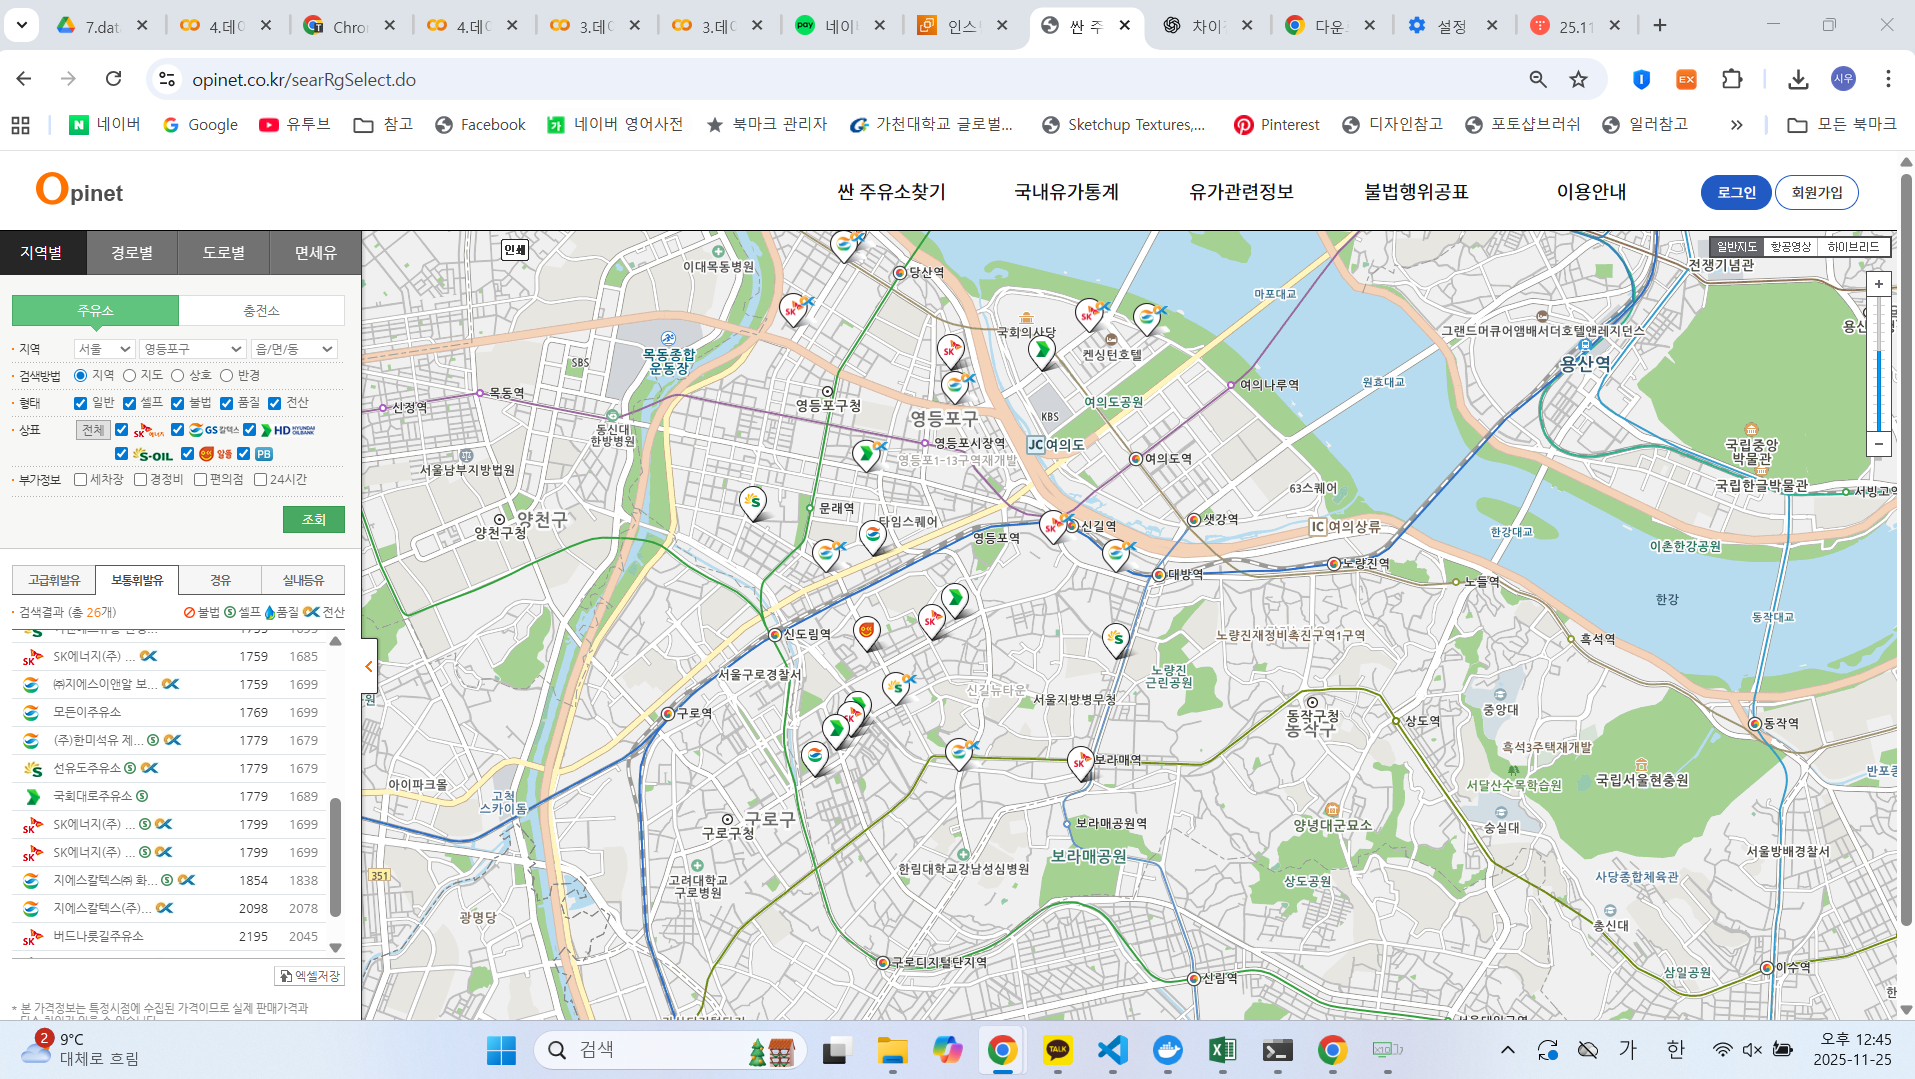Select the HD marker near 영등포시장역
The height and width of the screenshot is (1079, 1915).
pos(866,454)
